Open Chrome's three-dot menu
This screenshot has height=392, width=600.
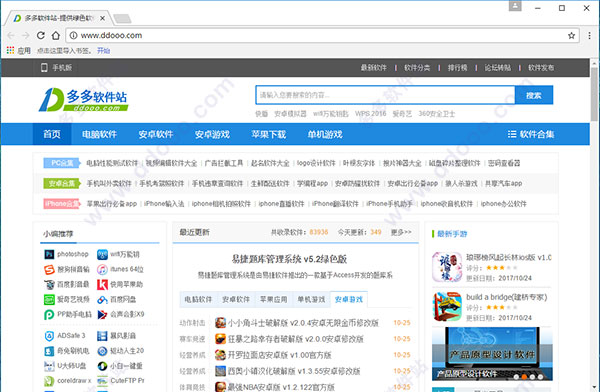coord(589,36)
